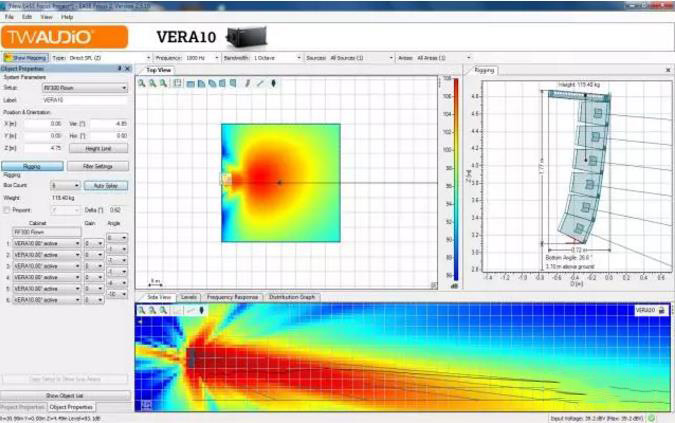Click the Ver angle input field
The image size is (675, 423).
pos(109,124)
